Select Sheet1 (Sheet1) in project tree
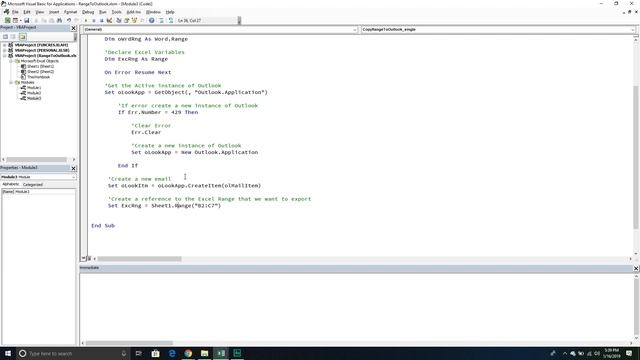 pos(40,66)
